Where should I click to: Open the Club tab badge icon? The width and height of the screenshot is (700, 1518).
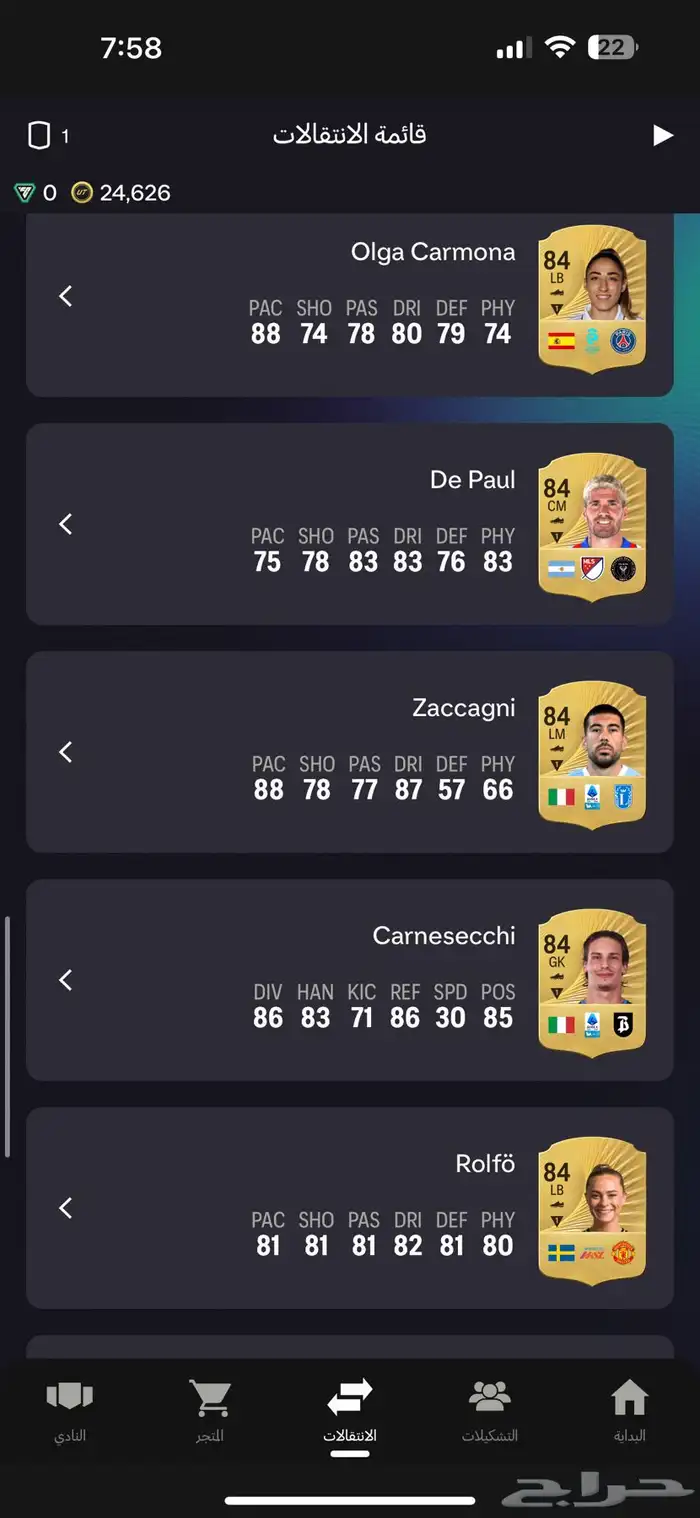tap(70, 1396)
